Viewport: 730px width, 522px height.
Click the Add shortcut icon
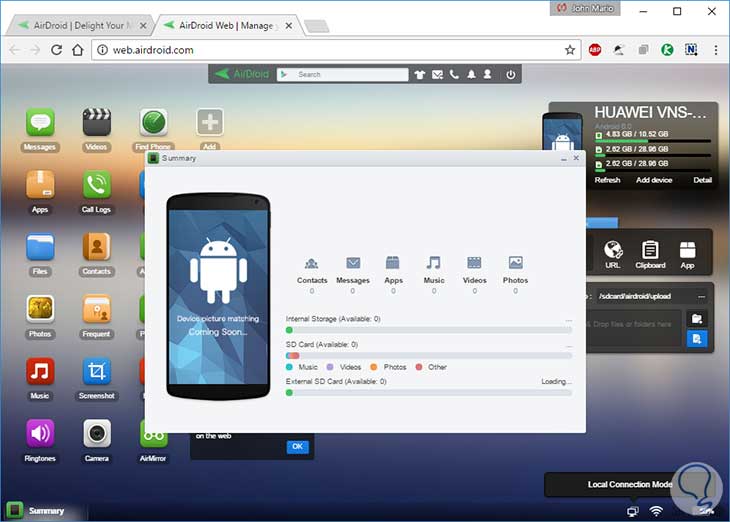210,123
